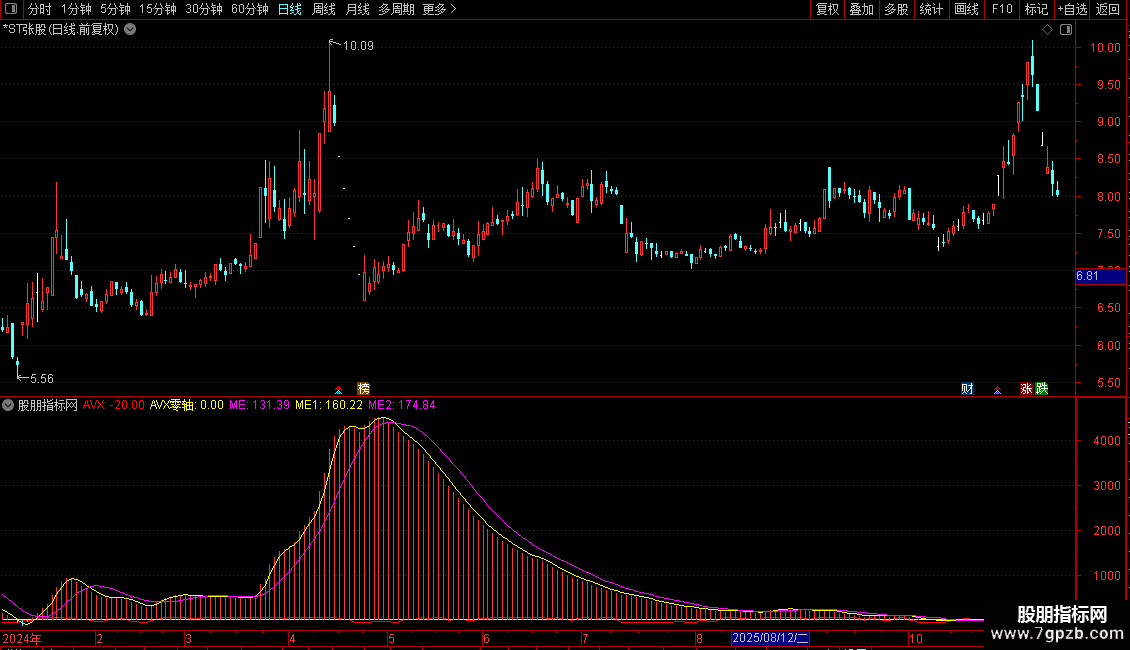Click the 财 financial report icon
This screenshot has width=1130, height=650.
click(x=967, y=388)
